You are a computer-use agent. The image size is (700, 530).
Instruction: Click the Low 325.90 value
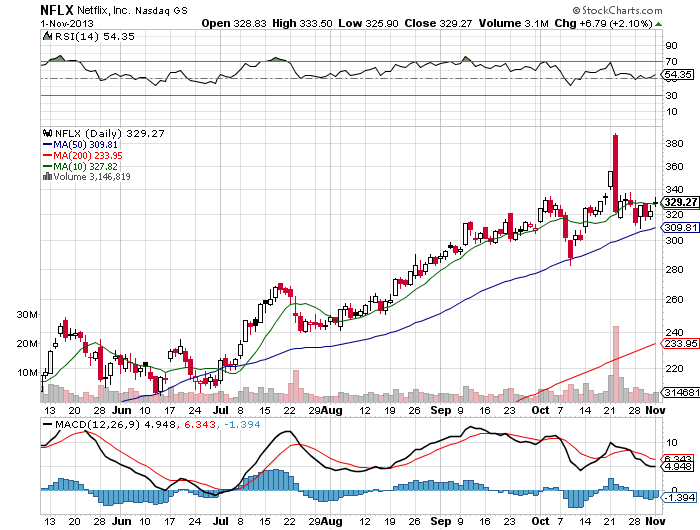[x=368, y=23]
